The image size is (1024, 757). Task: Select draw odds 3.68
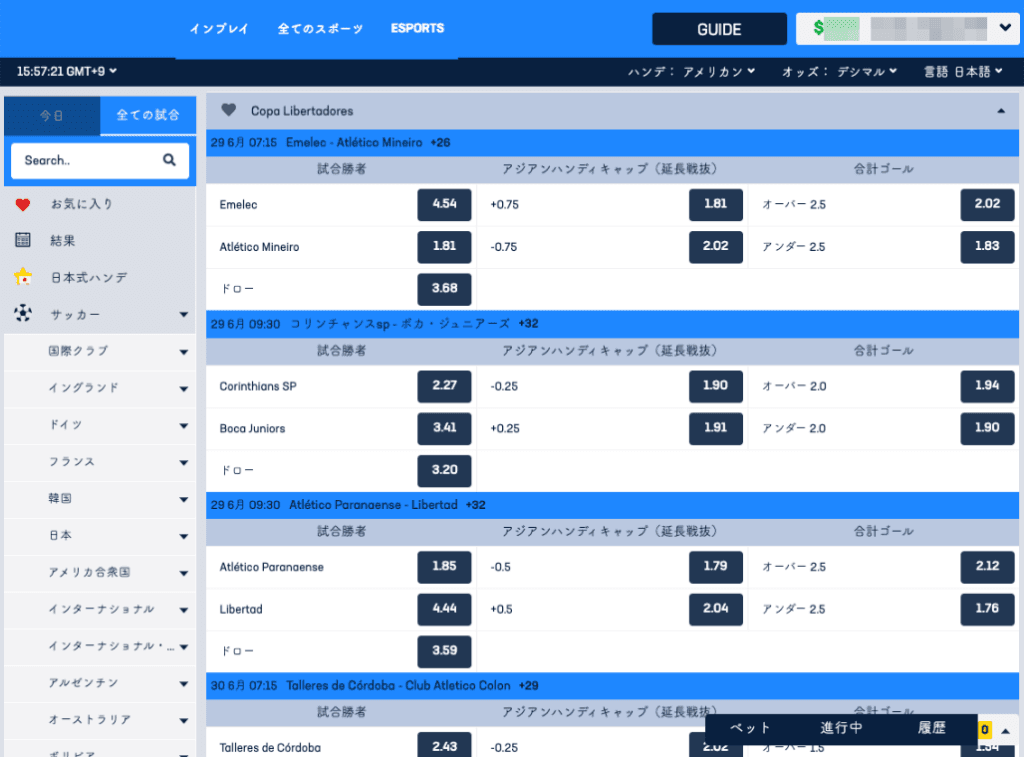click(x=444, y=289)
